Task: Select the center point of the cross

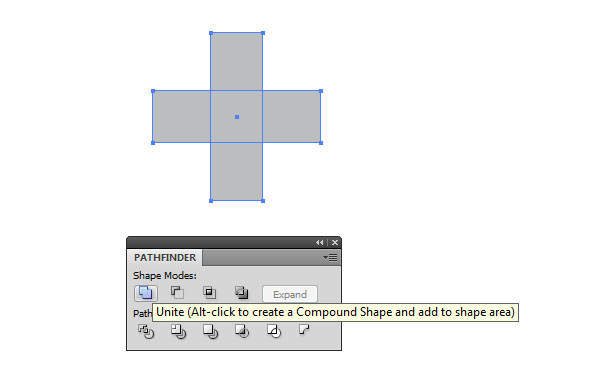Action: 237,117
